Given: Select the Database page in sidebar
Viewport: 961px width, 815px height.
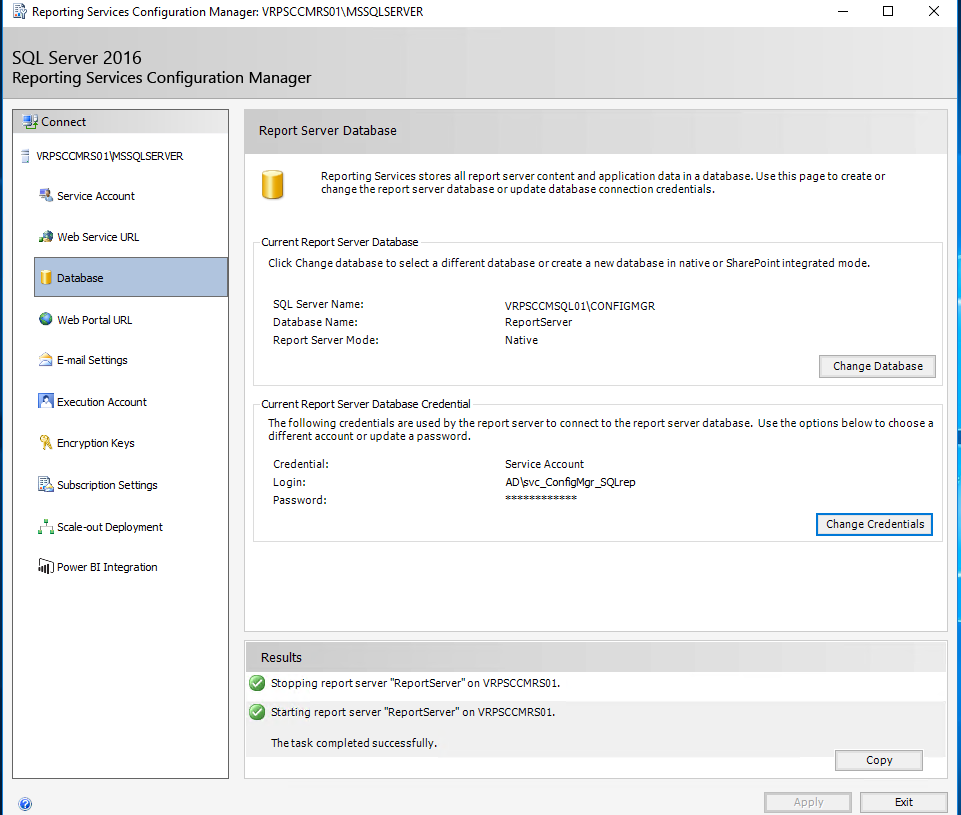Looking at the screenshot, I should (x=131, y=277).
